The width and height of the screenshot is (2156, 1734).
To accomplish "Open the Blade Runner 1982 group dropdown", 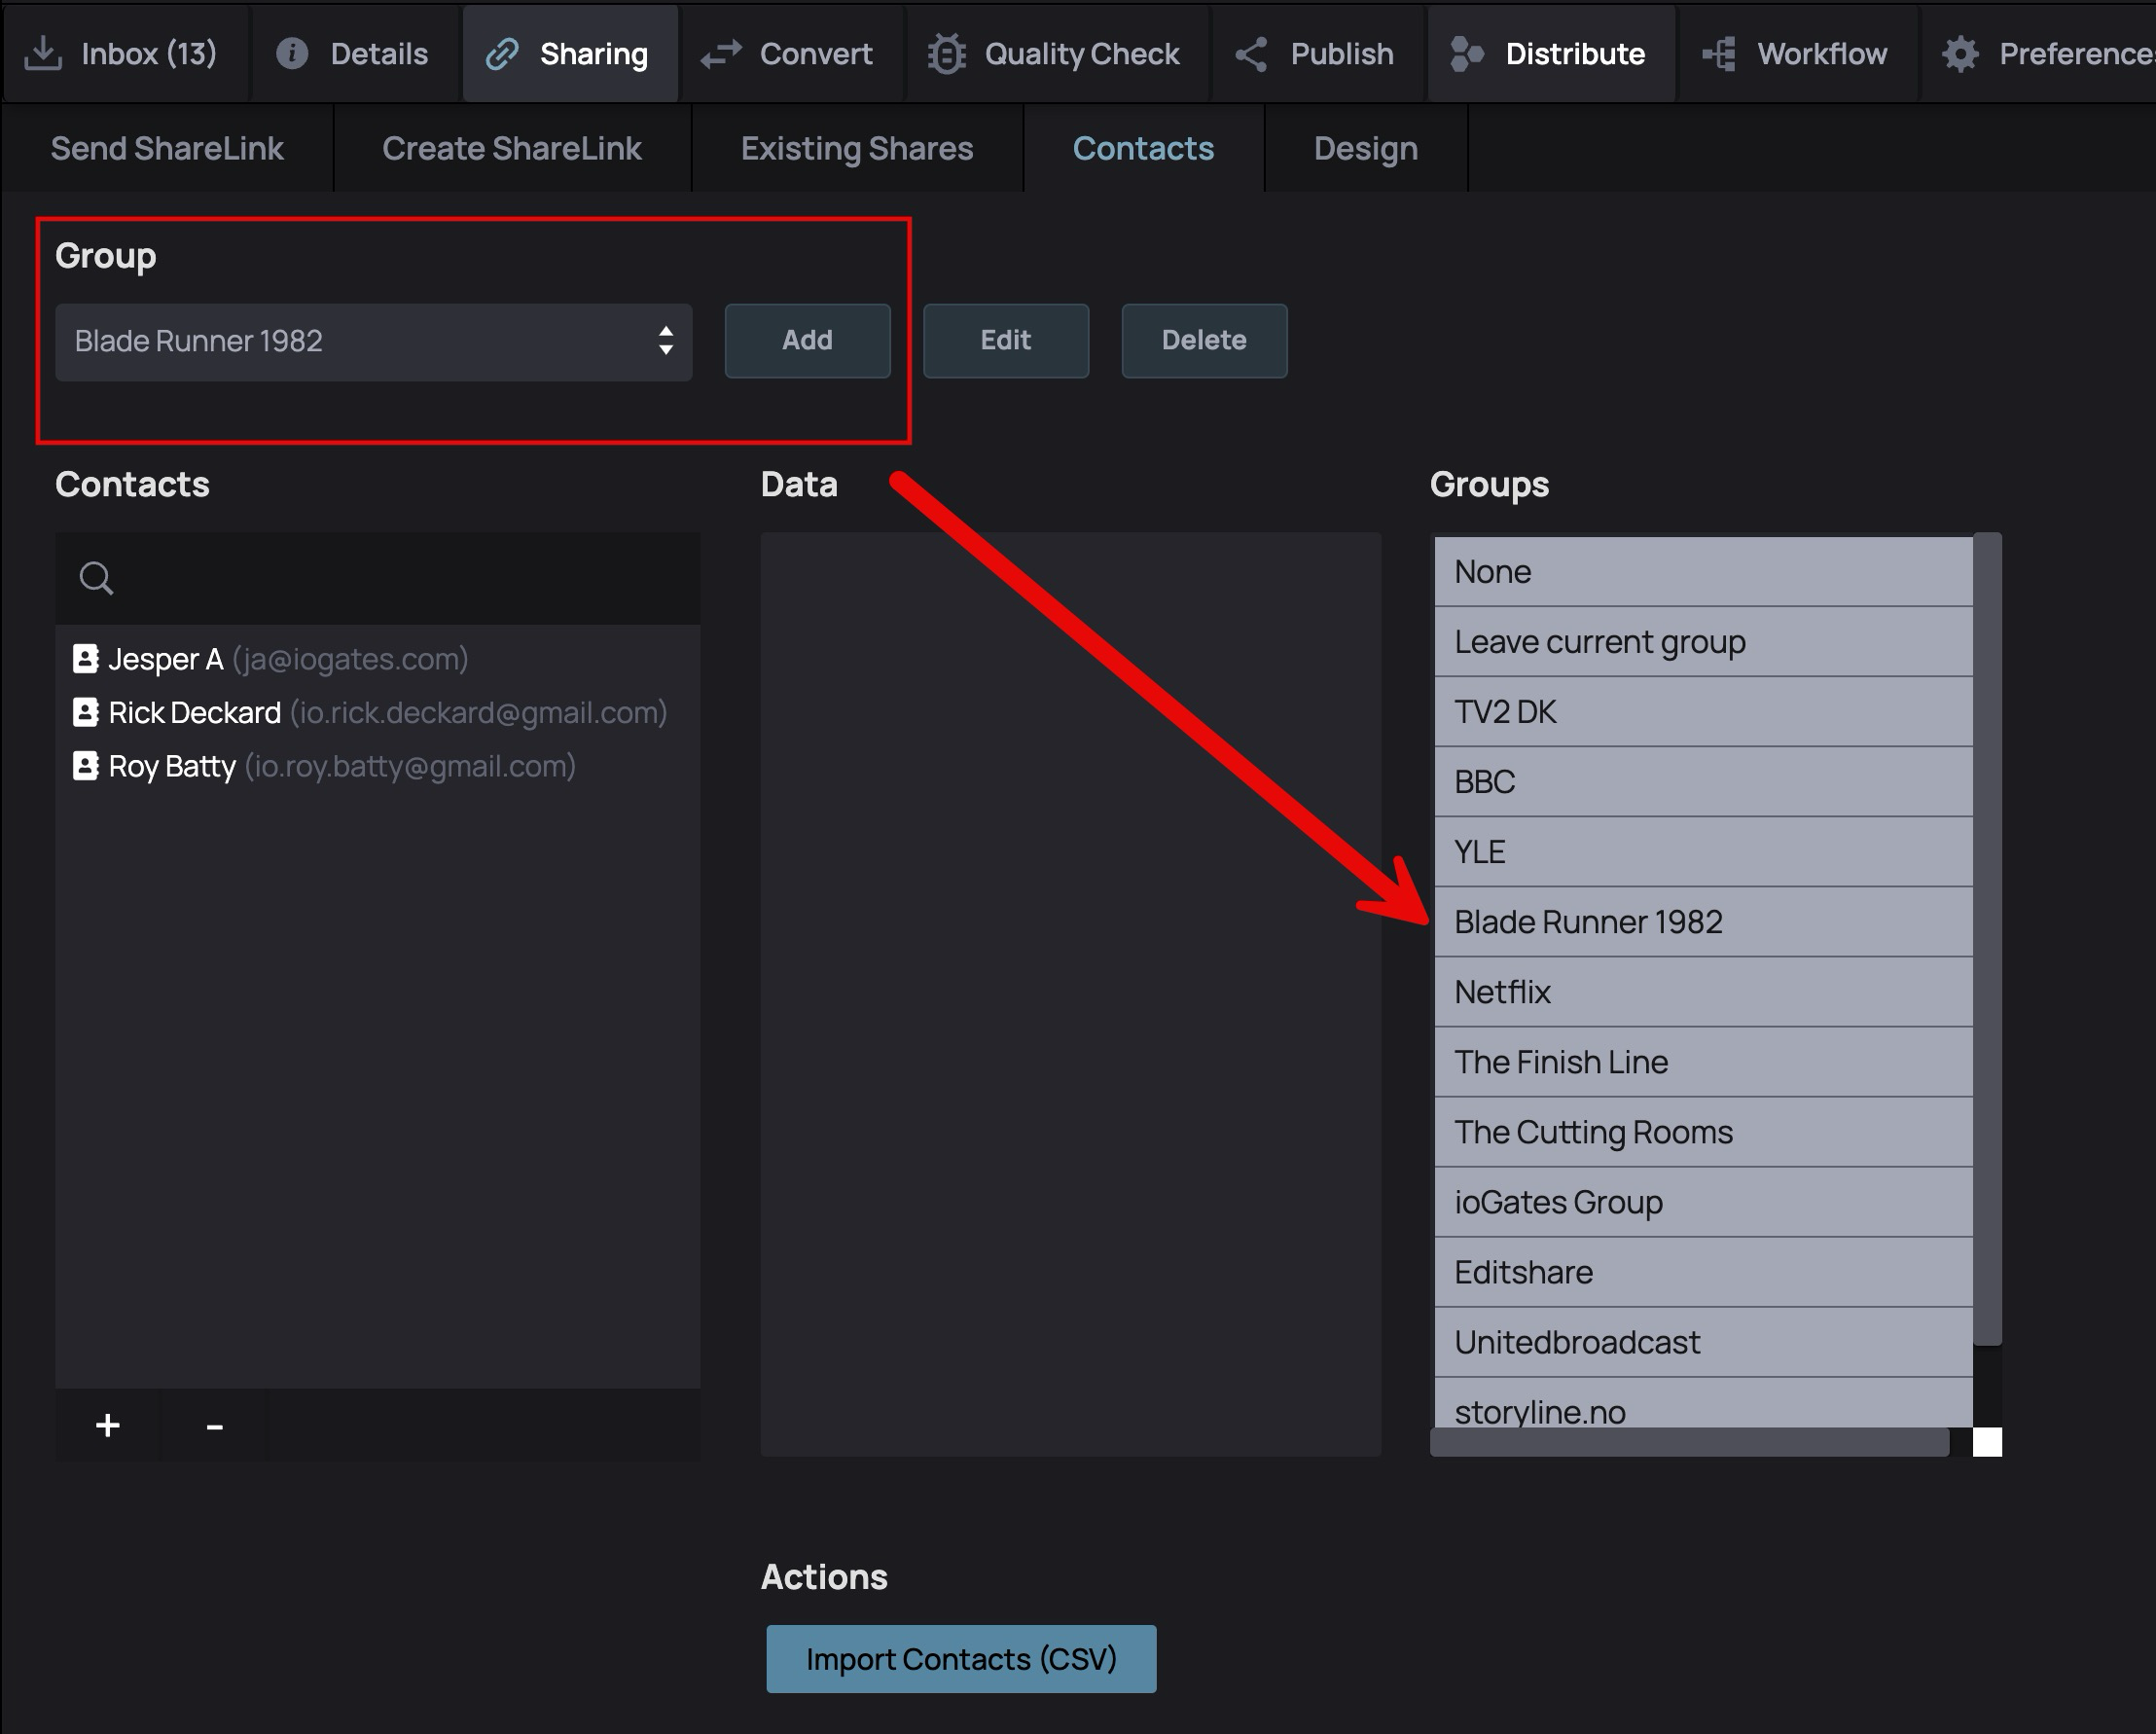I will 373,341.
